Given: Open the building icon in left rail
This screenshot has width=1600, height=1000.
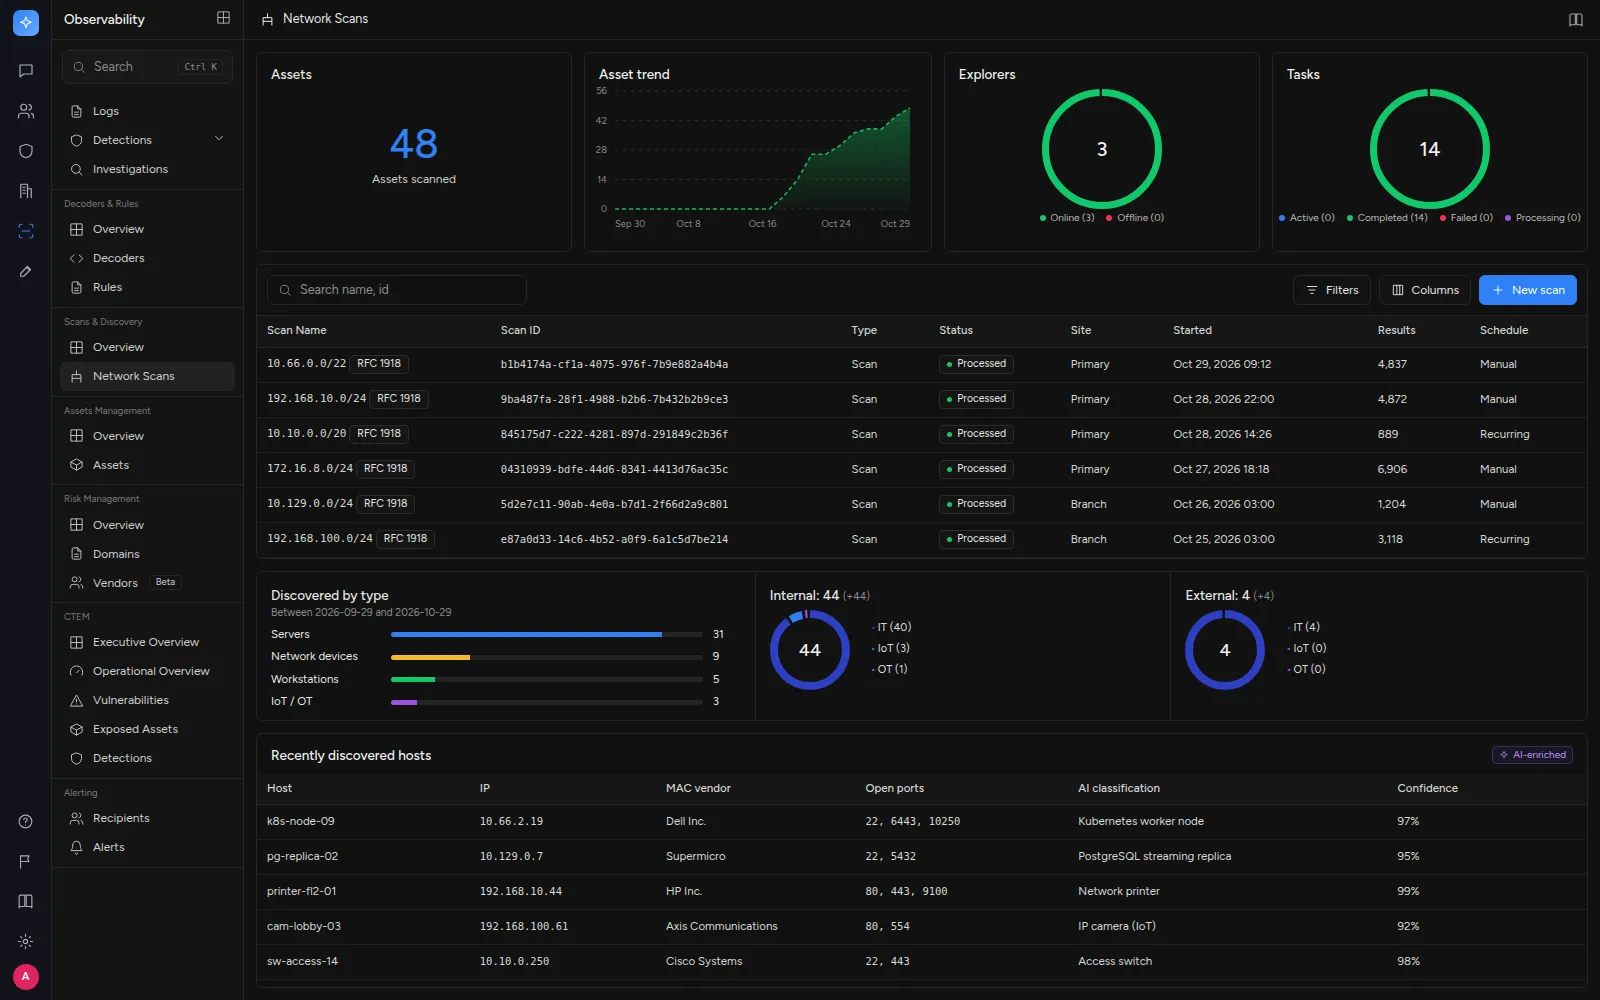Looking at the screenshot, I should click(26, 191).
